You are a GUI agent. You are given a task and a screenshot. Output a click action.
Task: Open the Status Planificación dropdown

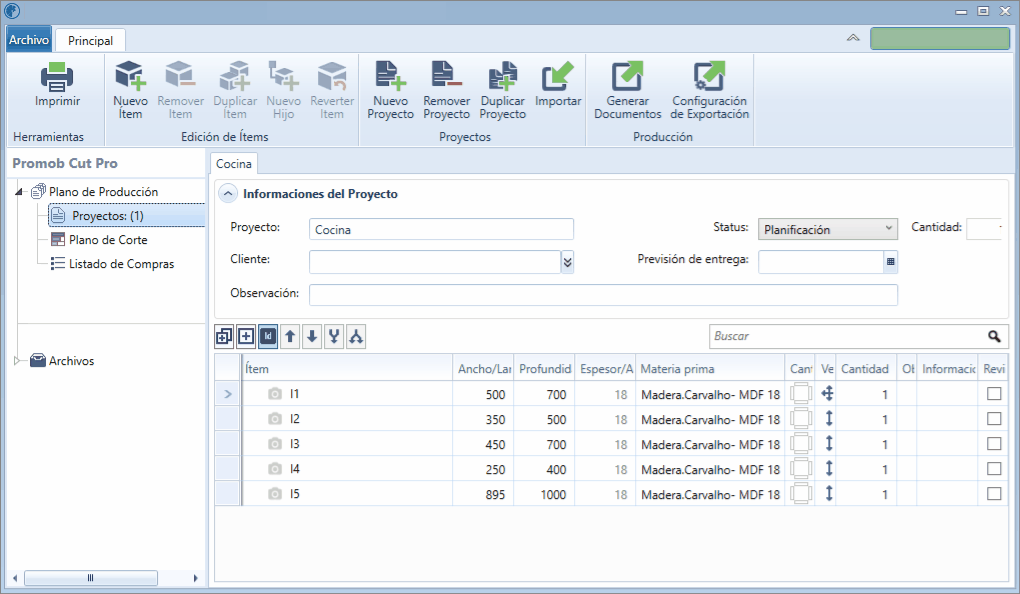click(x=827, y=229)
